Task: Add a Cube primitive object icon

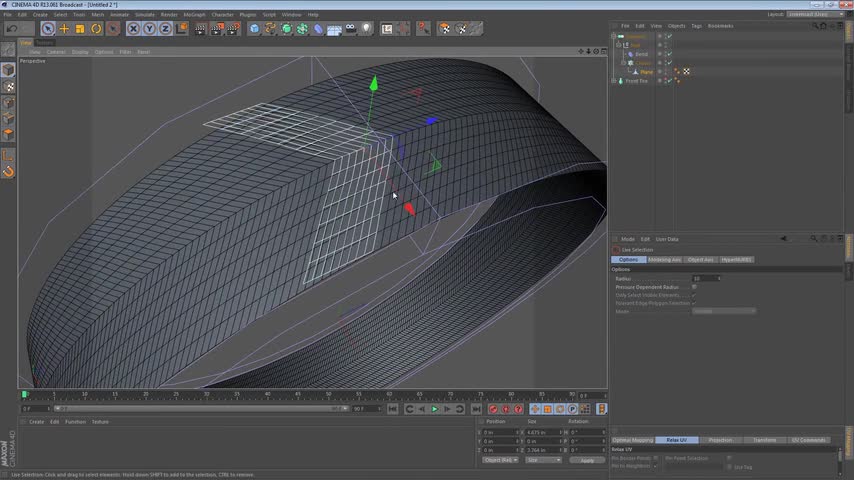Action: tap(255, 29)
